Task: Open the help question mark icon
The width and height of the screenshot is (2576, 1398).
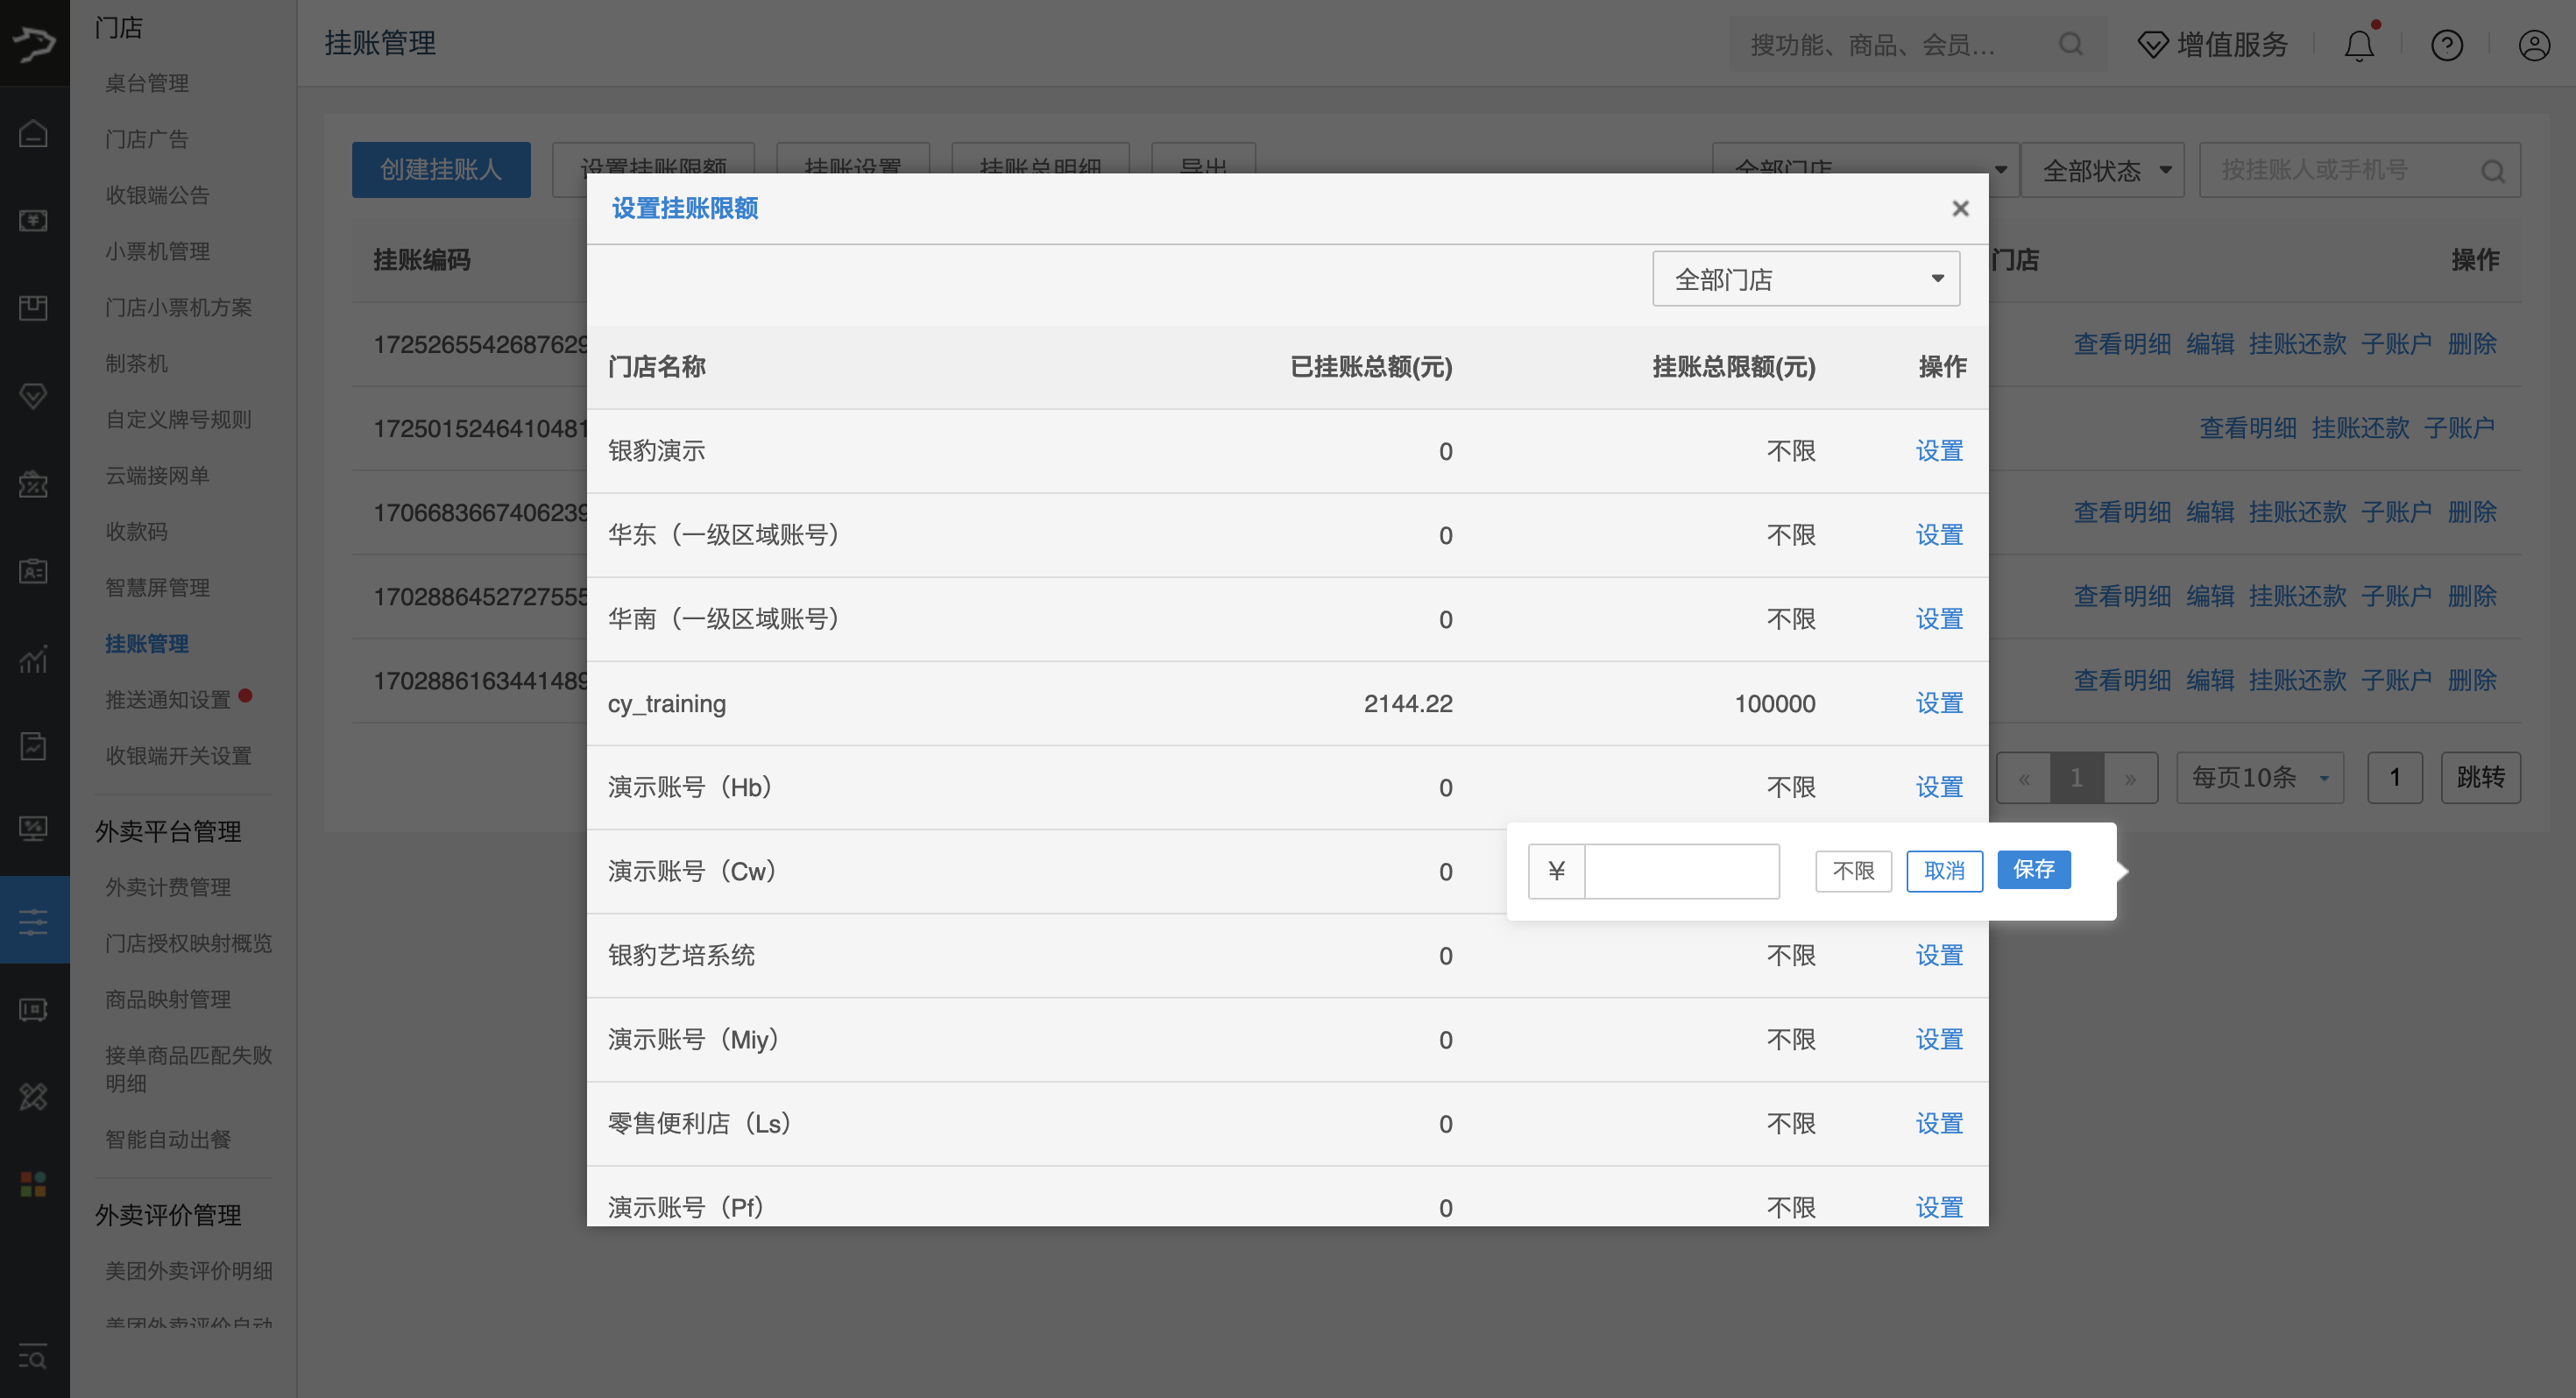Action: click(x=2446, y=44)
